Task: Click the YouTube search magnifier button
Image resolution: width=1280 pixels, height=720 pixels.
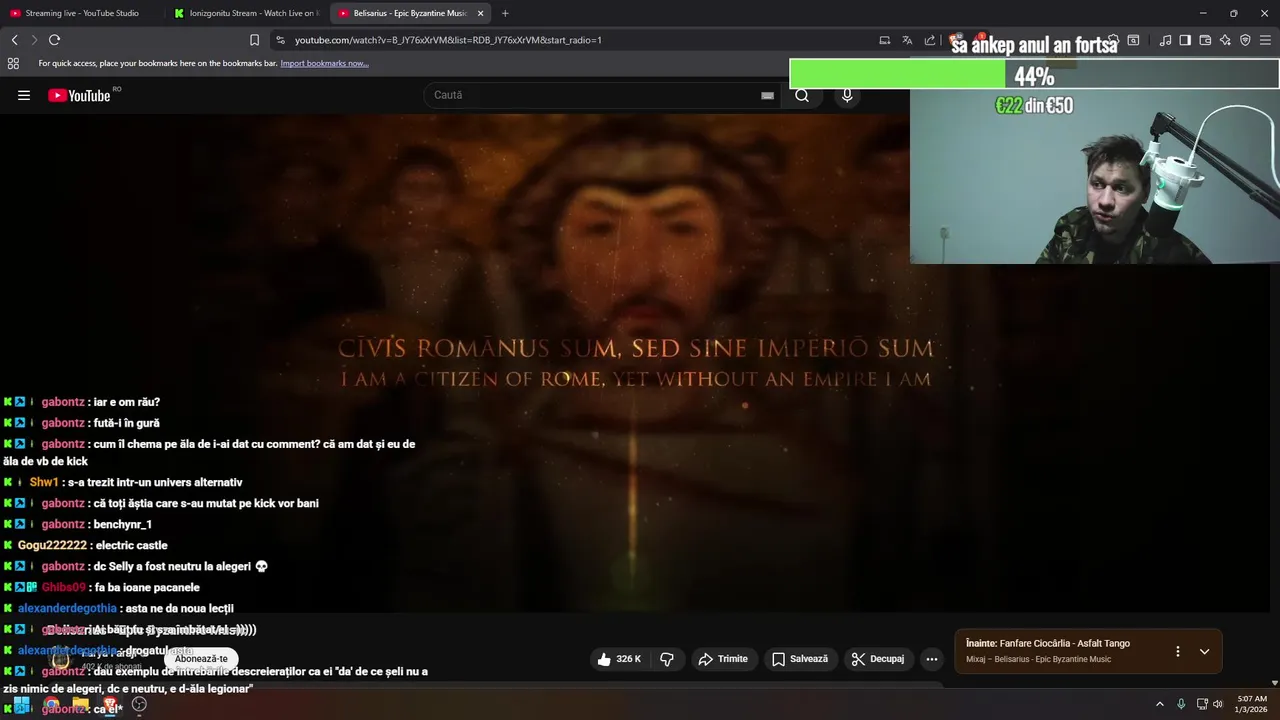Action: pos(802,95)
